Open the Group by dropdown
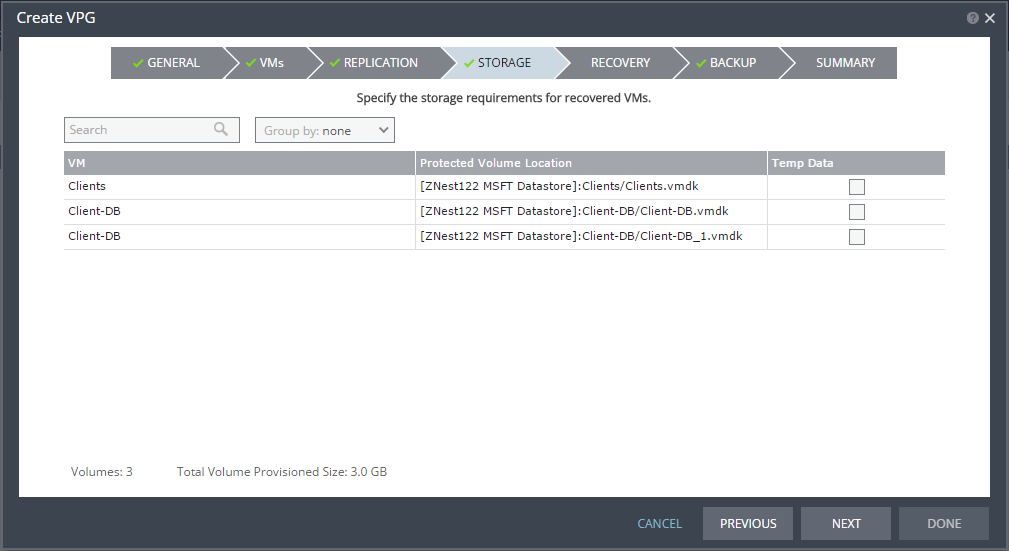Viewport: 1009px width, 551px height. 325,130
